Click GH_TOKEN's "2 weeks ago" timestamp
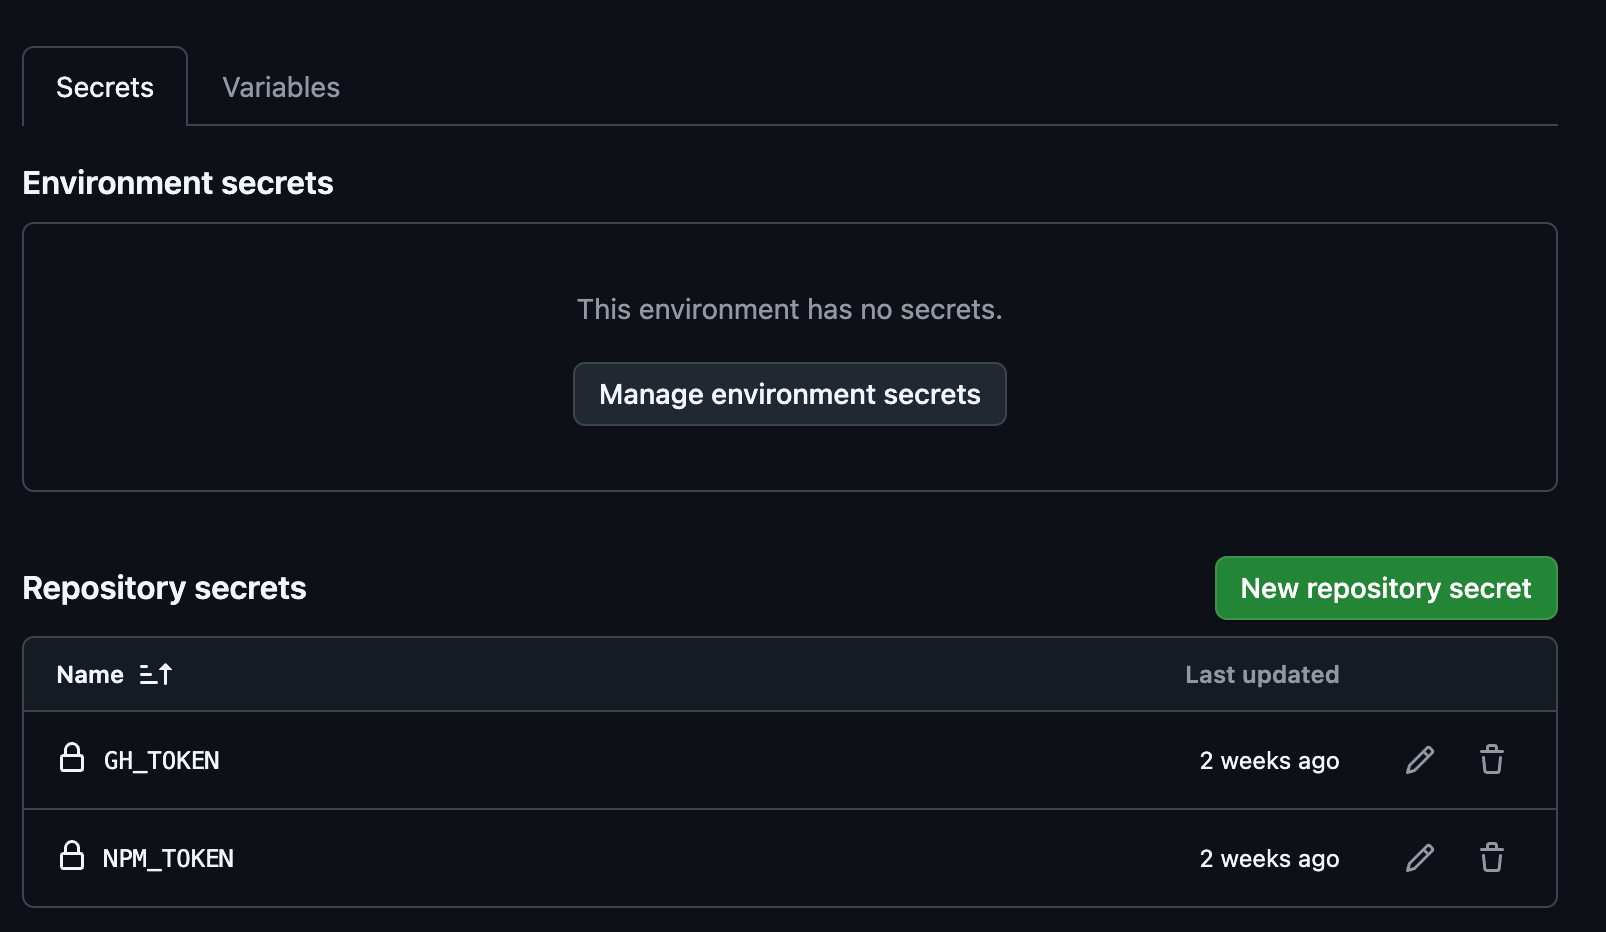The image size is (1606, 932). tap(1269, 761)
